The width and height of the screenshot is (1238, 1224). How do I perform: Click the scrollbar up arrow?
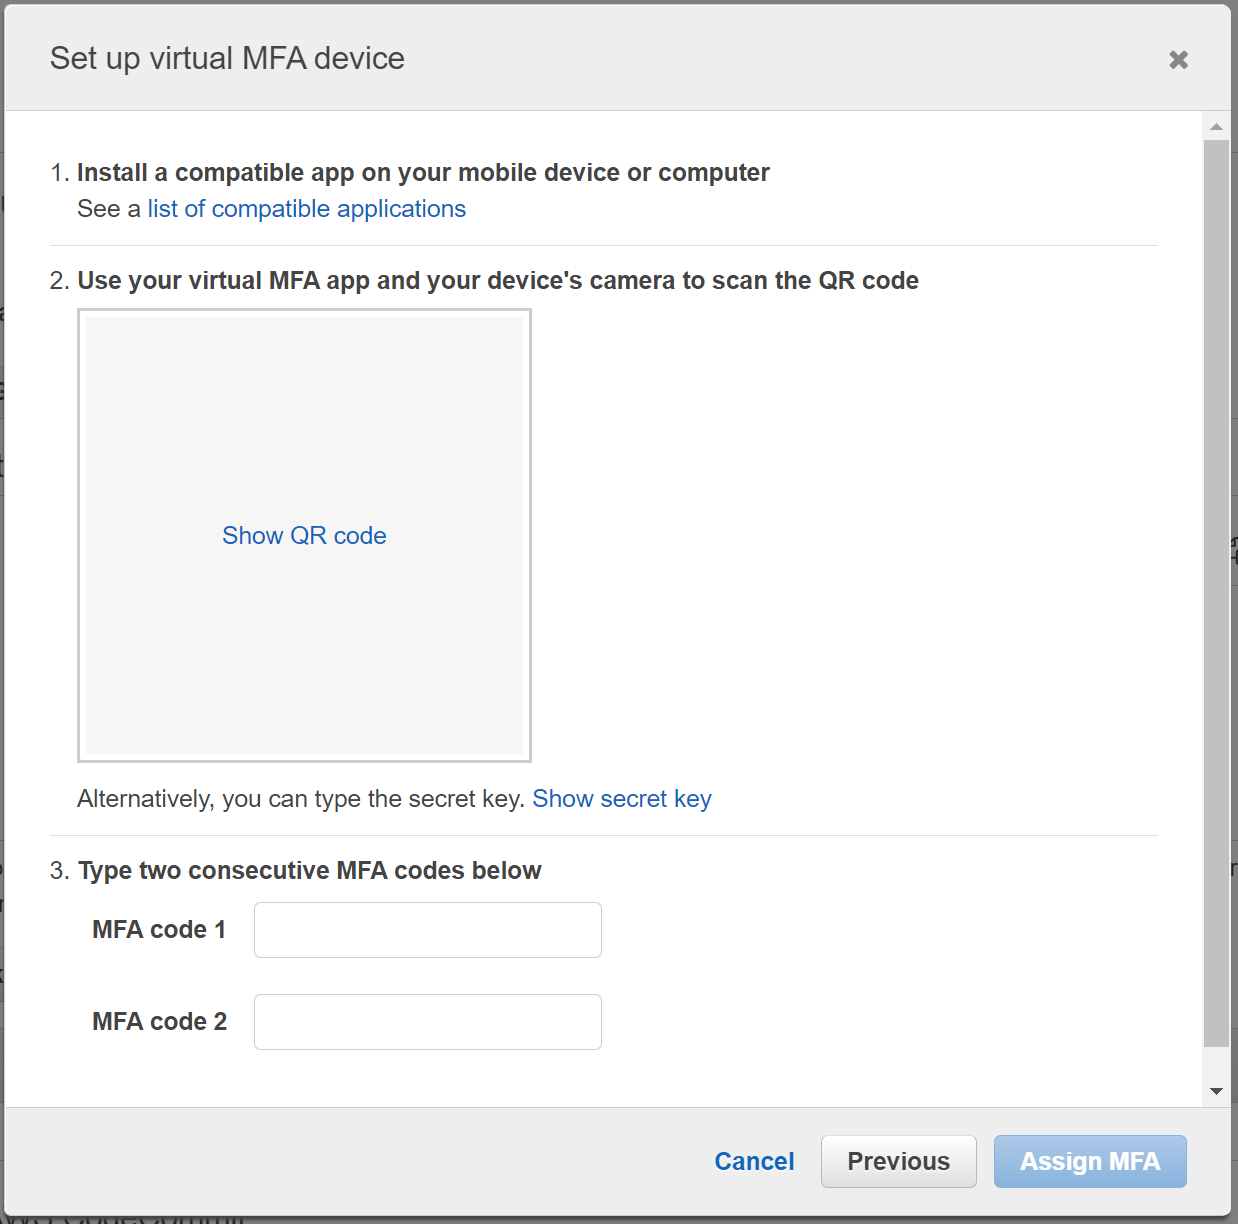1216,127
